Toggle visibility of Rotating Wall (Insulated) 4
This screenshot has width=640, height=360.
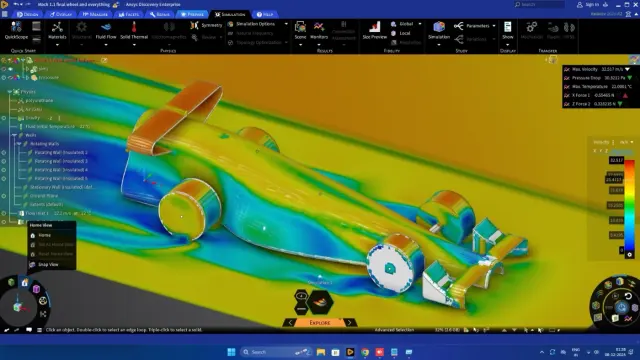(x=4, y=170)
